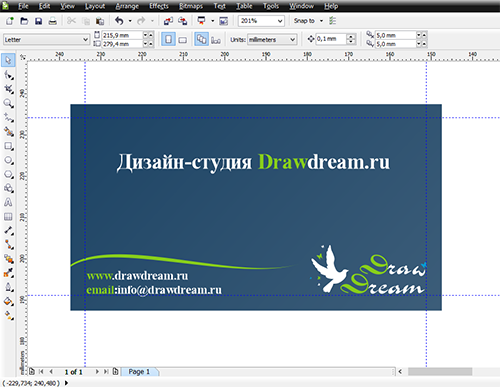Open the Text menu
The image size is (500, 387).
pos(220,6)
